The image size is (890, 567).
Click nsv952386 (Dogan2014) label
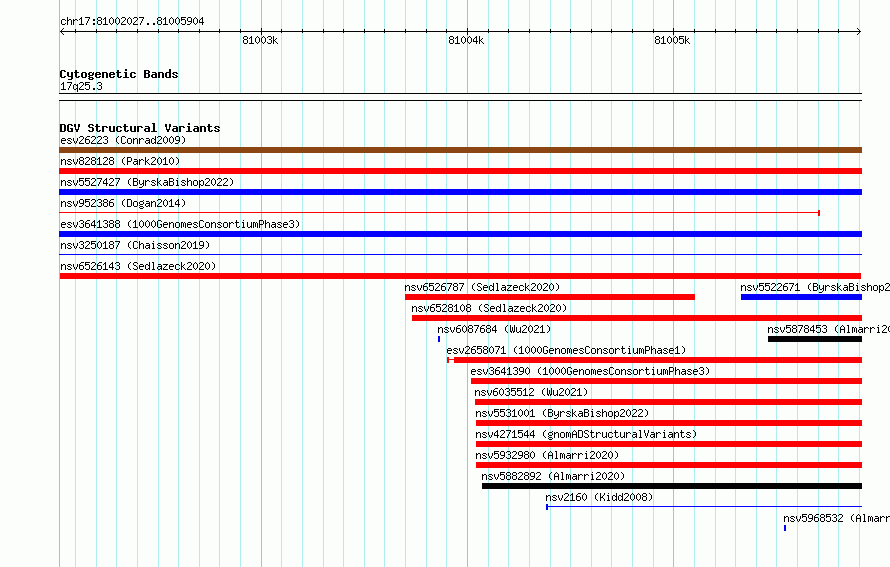(123, 203)
